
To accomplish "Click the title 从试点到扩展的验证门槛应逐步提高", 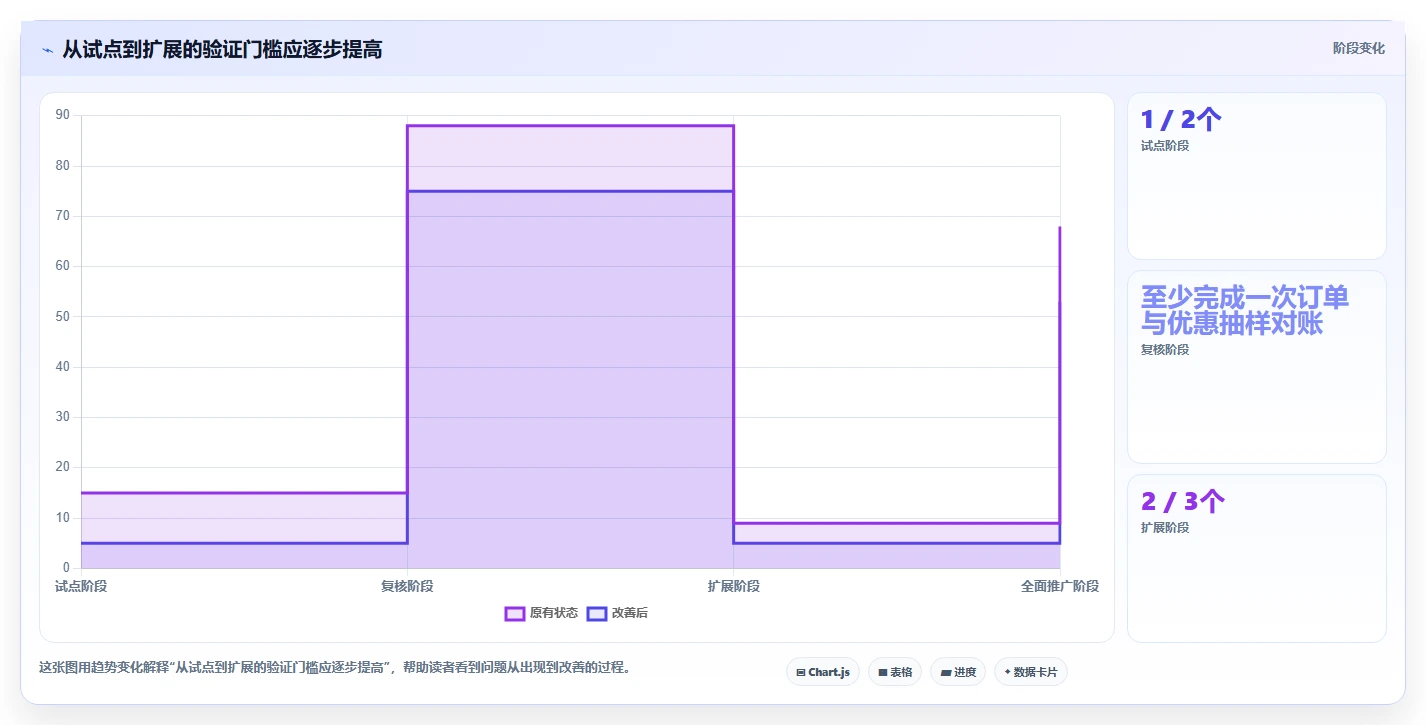I will pos(222,49).
